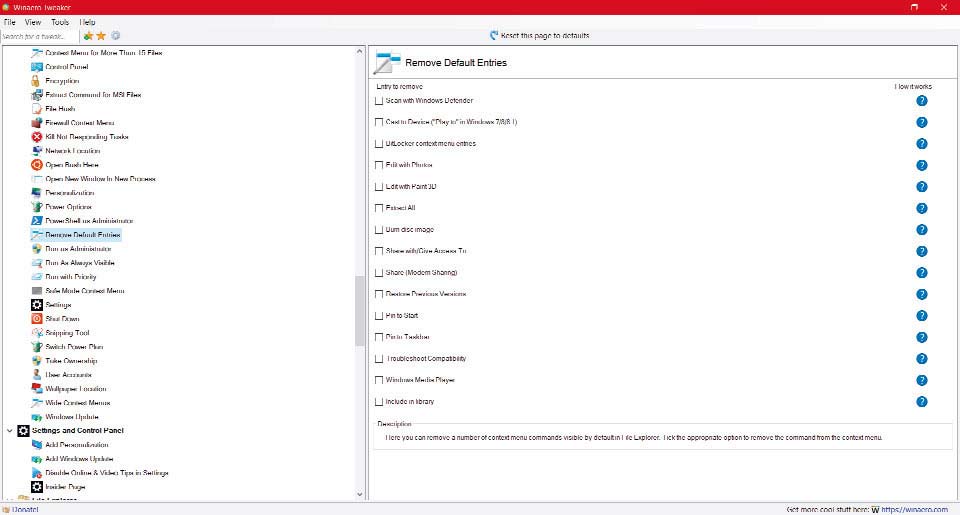Click tree scrollbar down arrow
Screen dimensions: 960x515
point(359,494)
